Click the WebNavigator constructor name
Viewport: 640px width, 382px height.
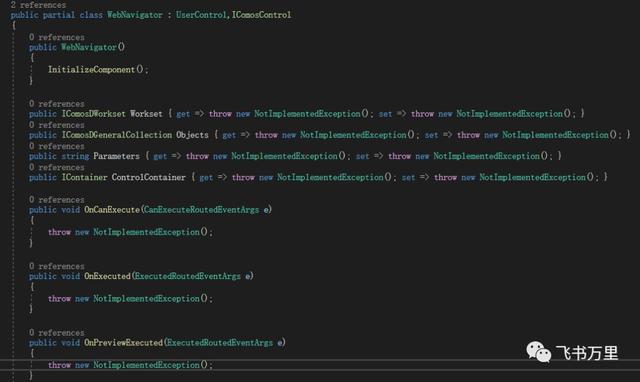click(89, 47)
